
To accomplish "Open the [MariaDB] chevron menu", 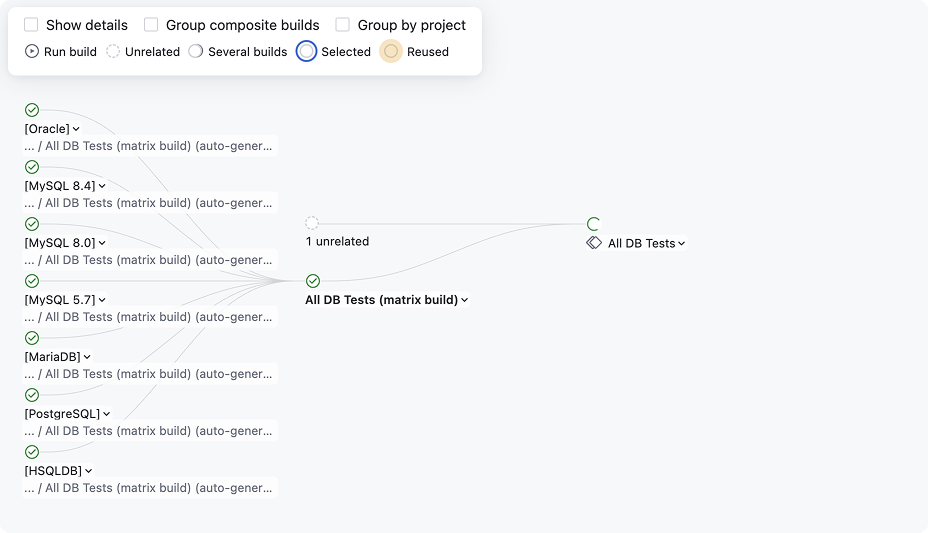I will point(87,357).
